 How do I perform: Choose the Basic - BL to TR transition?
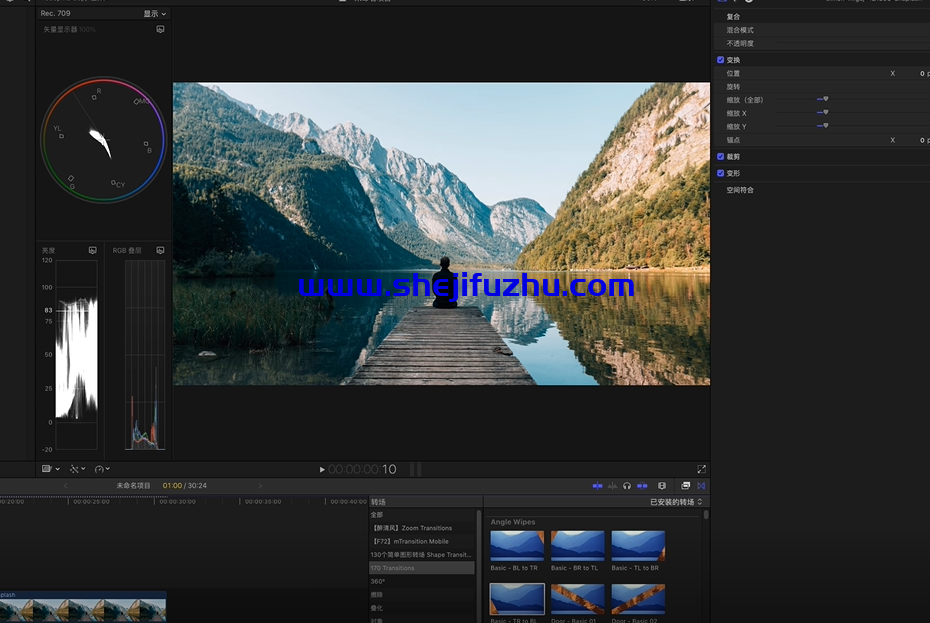point(517,546)
